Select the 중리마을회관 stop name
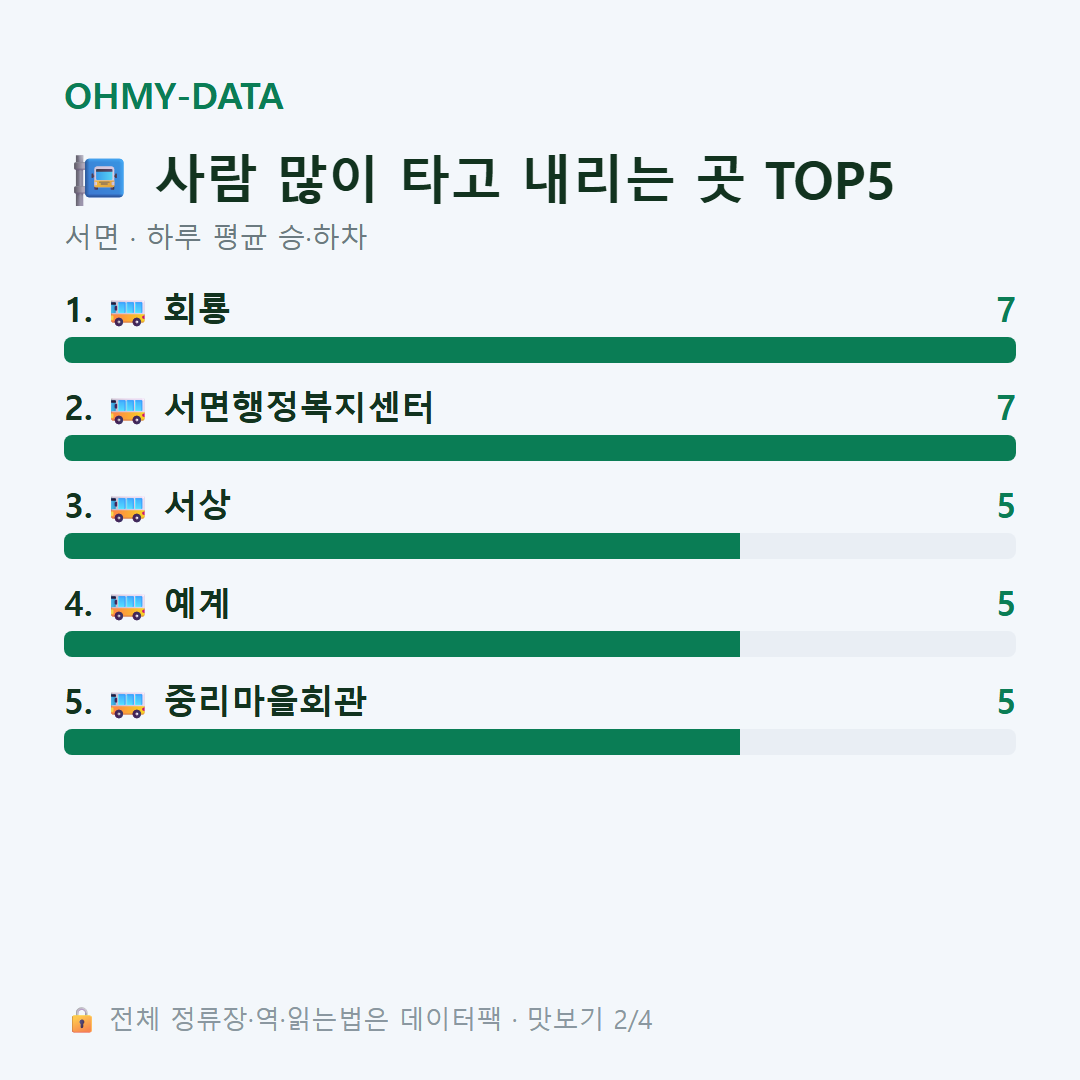1080x1080 pixels. [265, 700]
